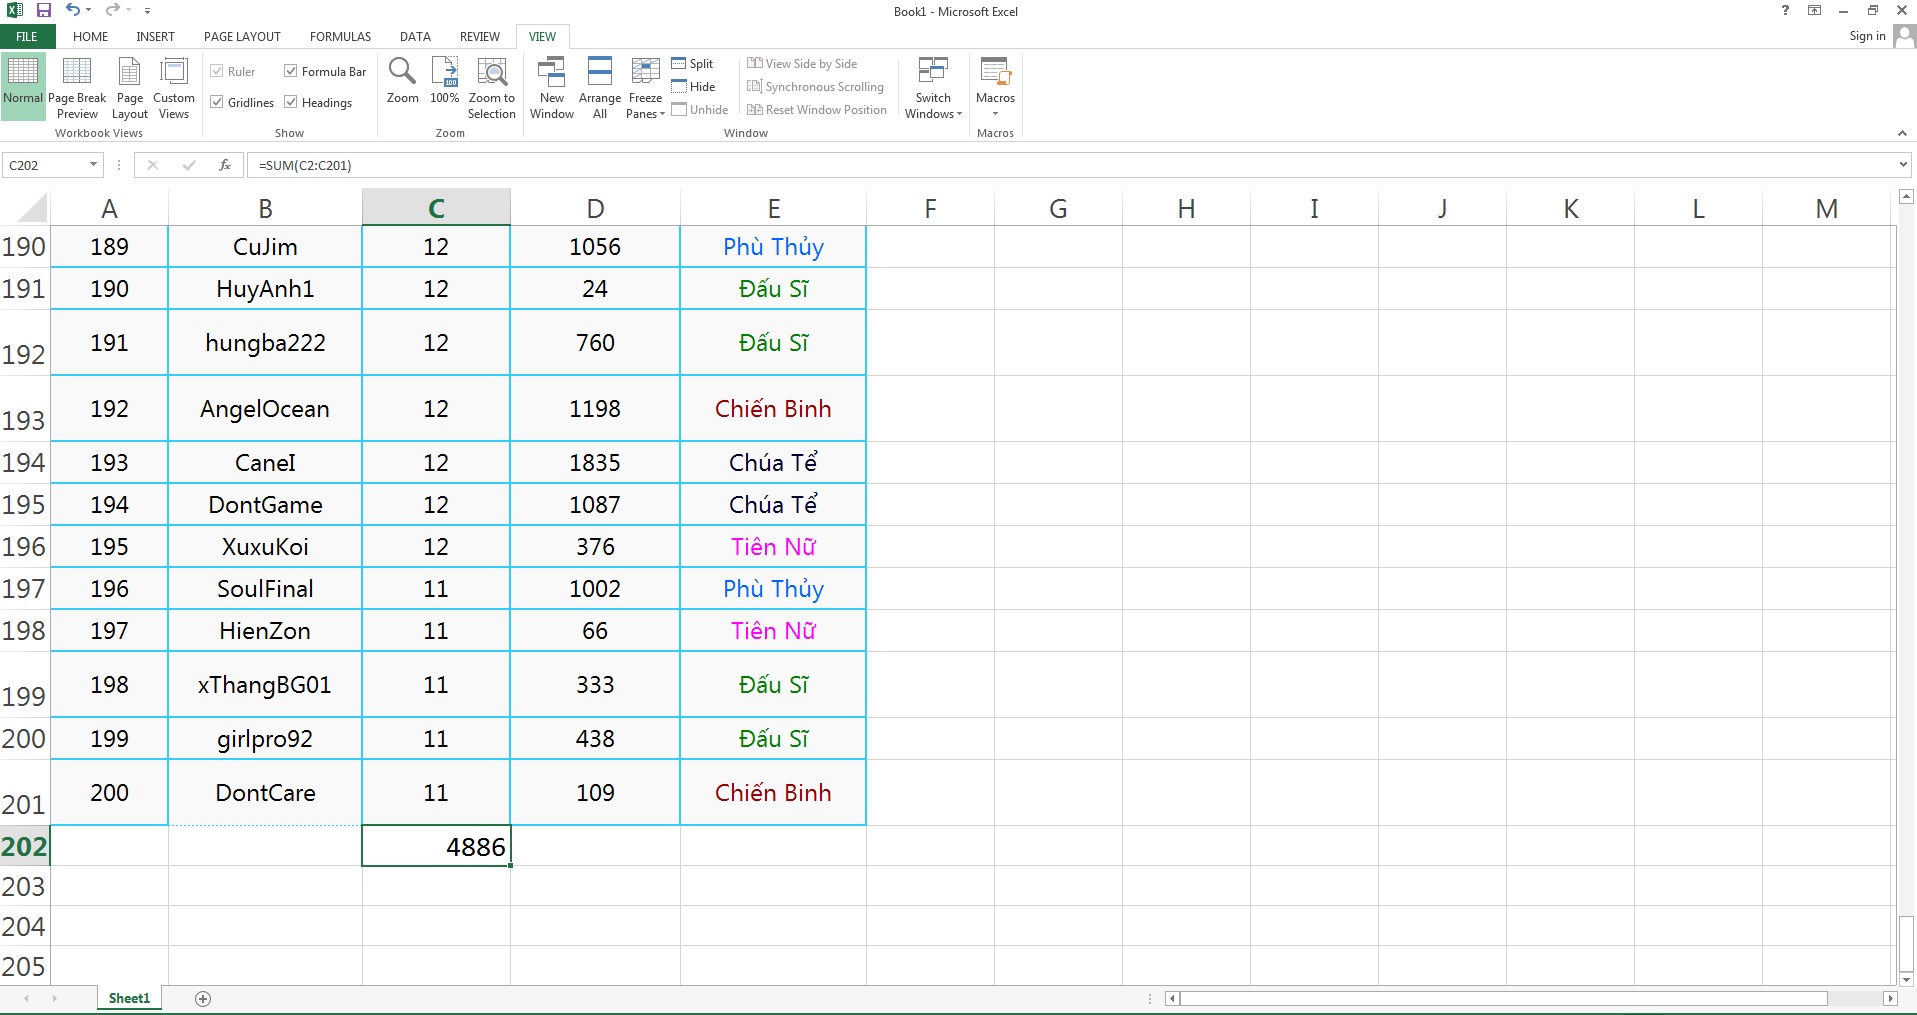The height and width of the screenshot is (1015, 1917).
Task: Click Insert Function fx button
Action: [x=225, y=165]
